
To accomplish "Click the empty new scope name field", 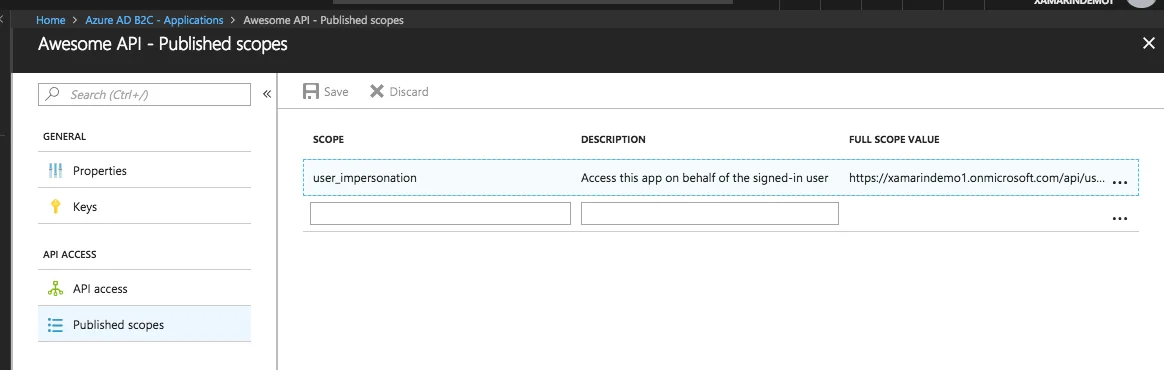I will coord(440,213).
